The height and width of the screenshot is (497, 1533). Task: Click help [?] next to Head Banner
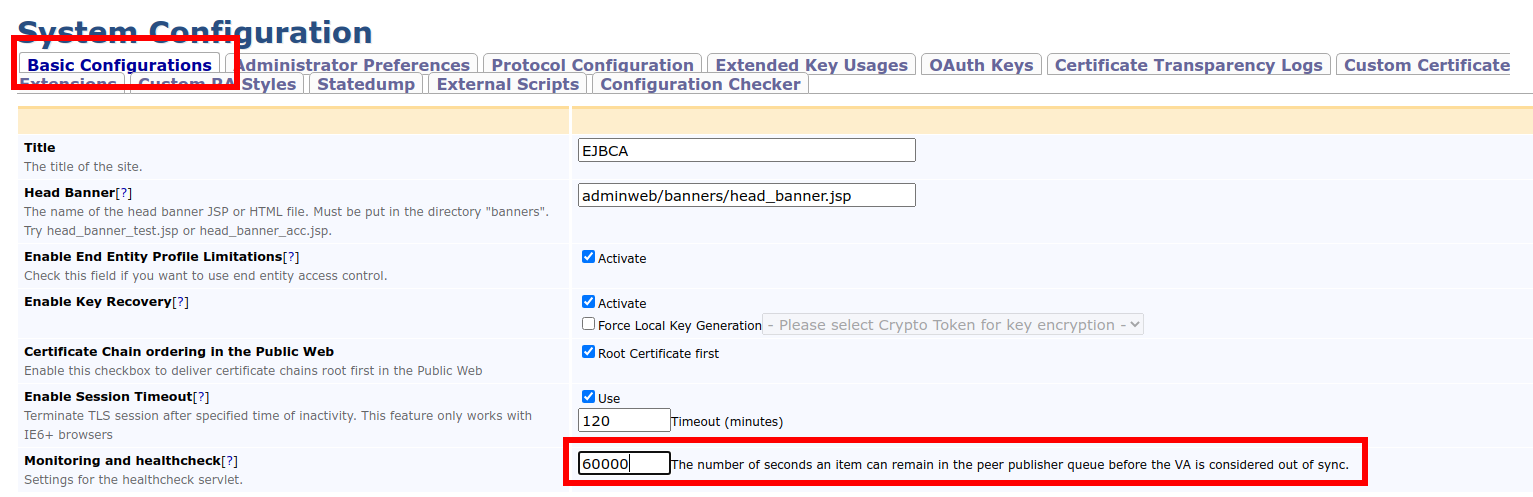(x=123, y=192)
